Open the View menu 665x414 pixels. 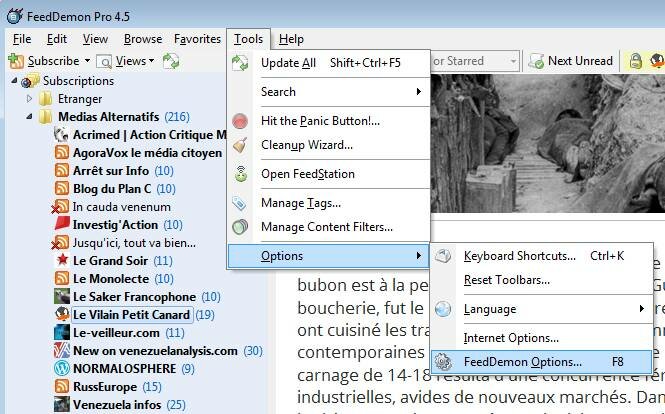point(95,39)
